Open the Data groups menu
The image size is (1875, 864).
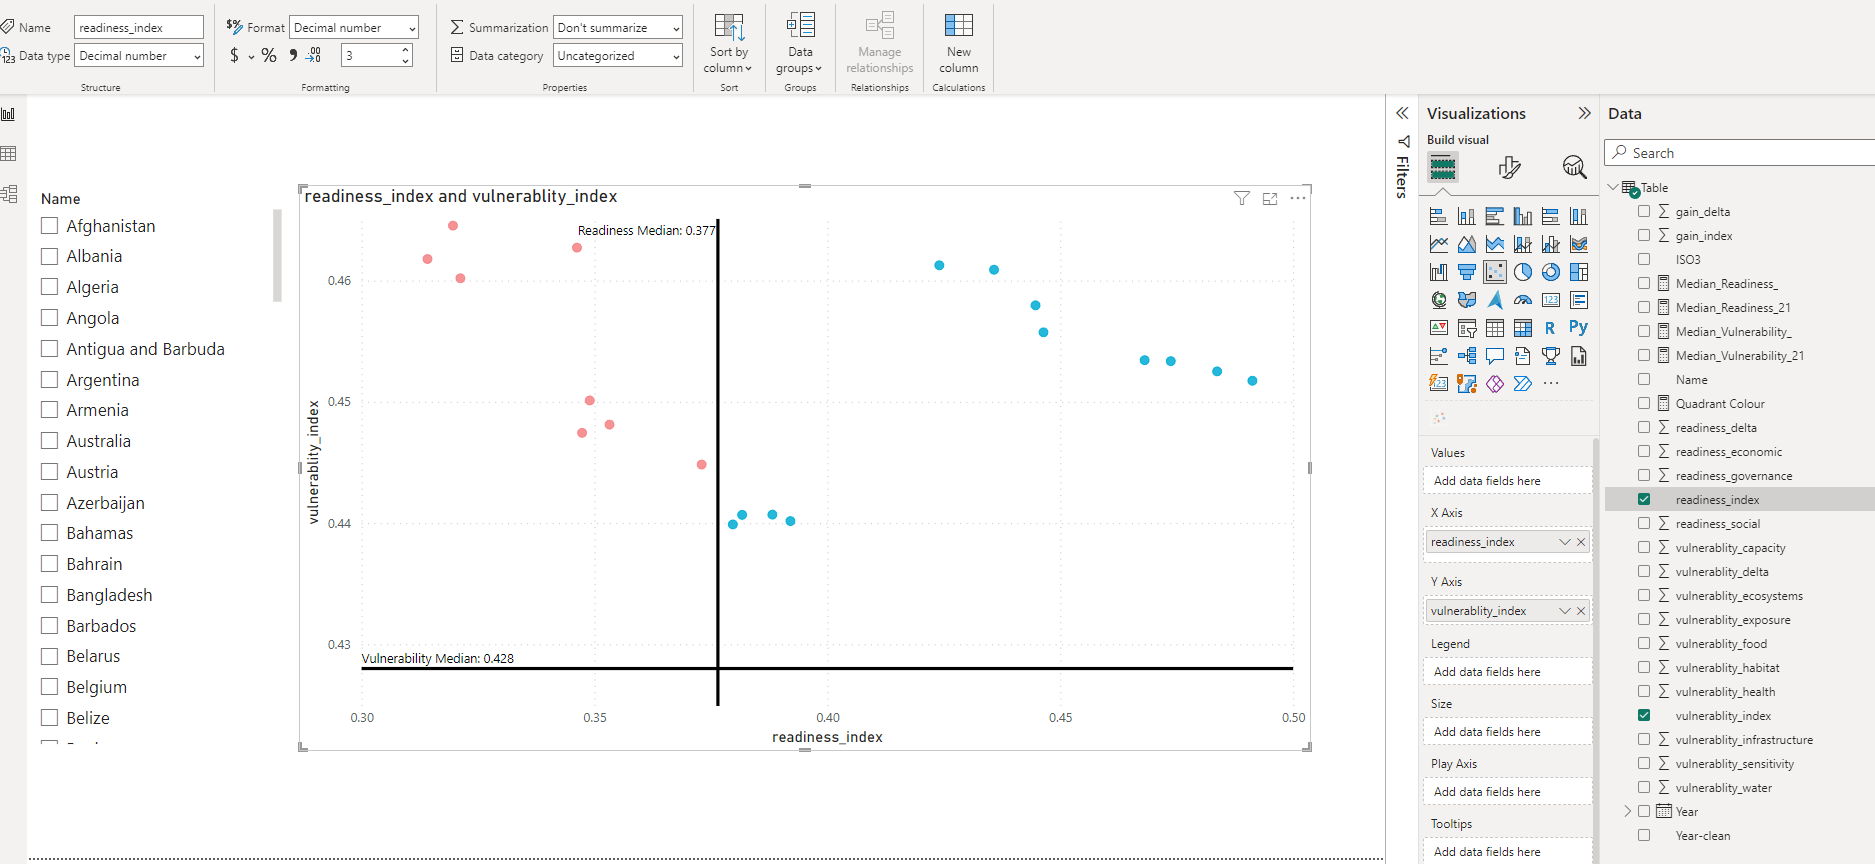click(800, 44)
